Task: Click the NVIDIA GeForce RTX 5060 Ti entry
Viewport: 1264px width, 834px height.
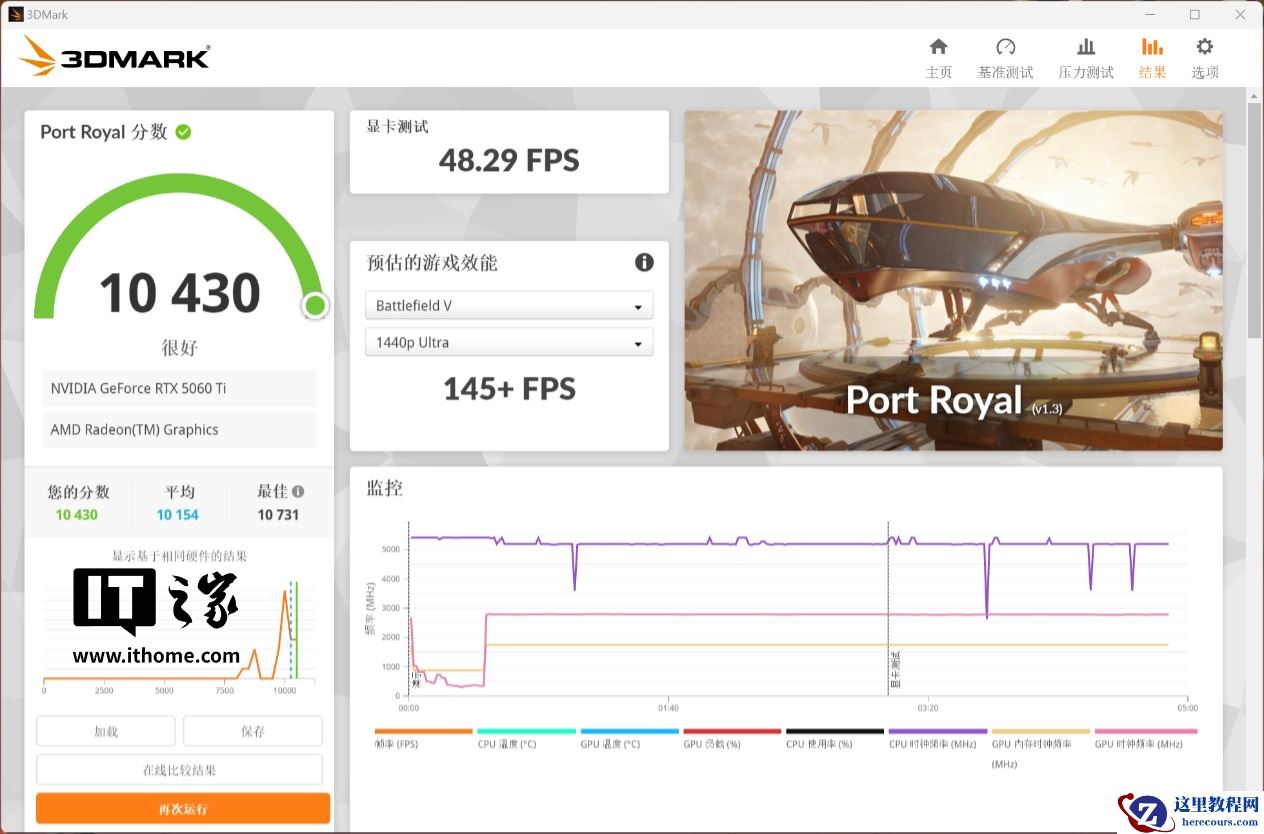Action: point(179,388)
